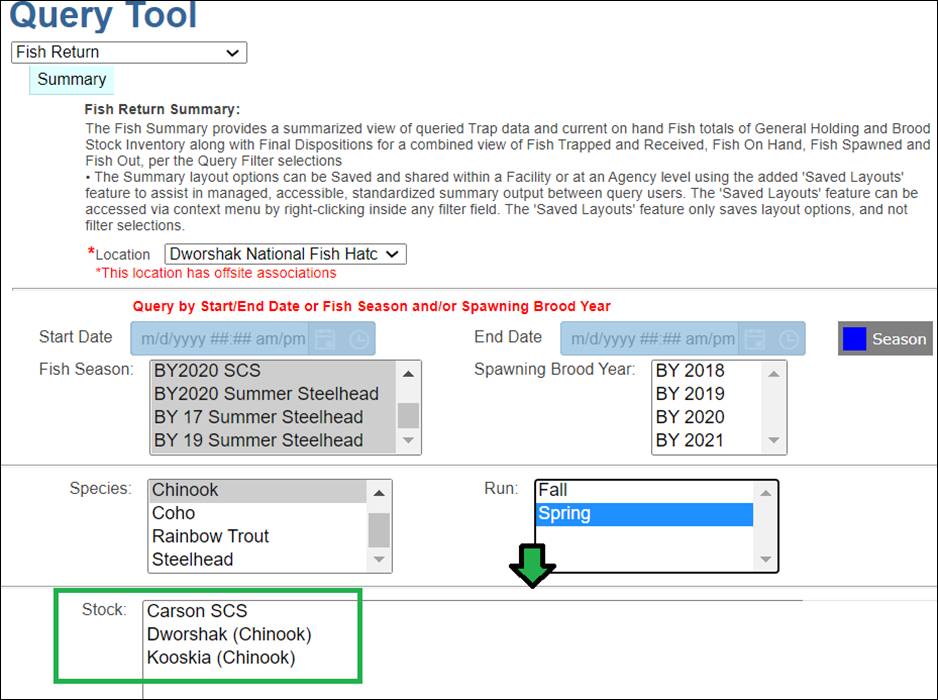Open the End Date clock time picker
The width and height of the screenshot is (938, 700).
tap(789, 340)
